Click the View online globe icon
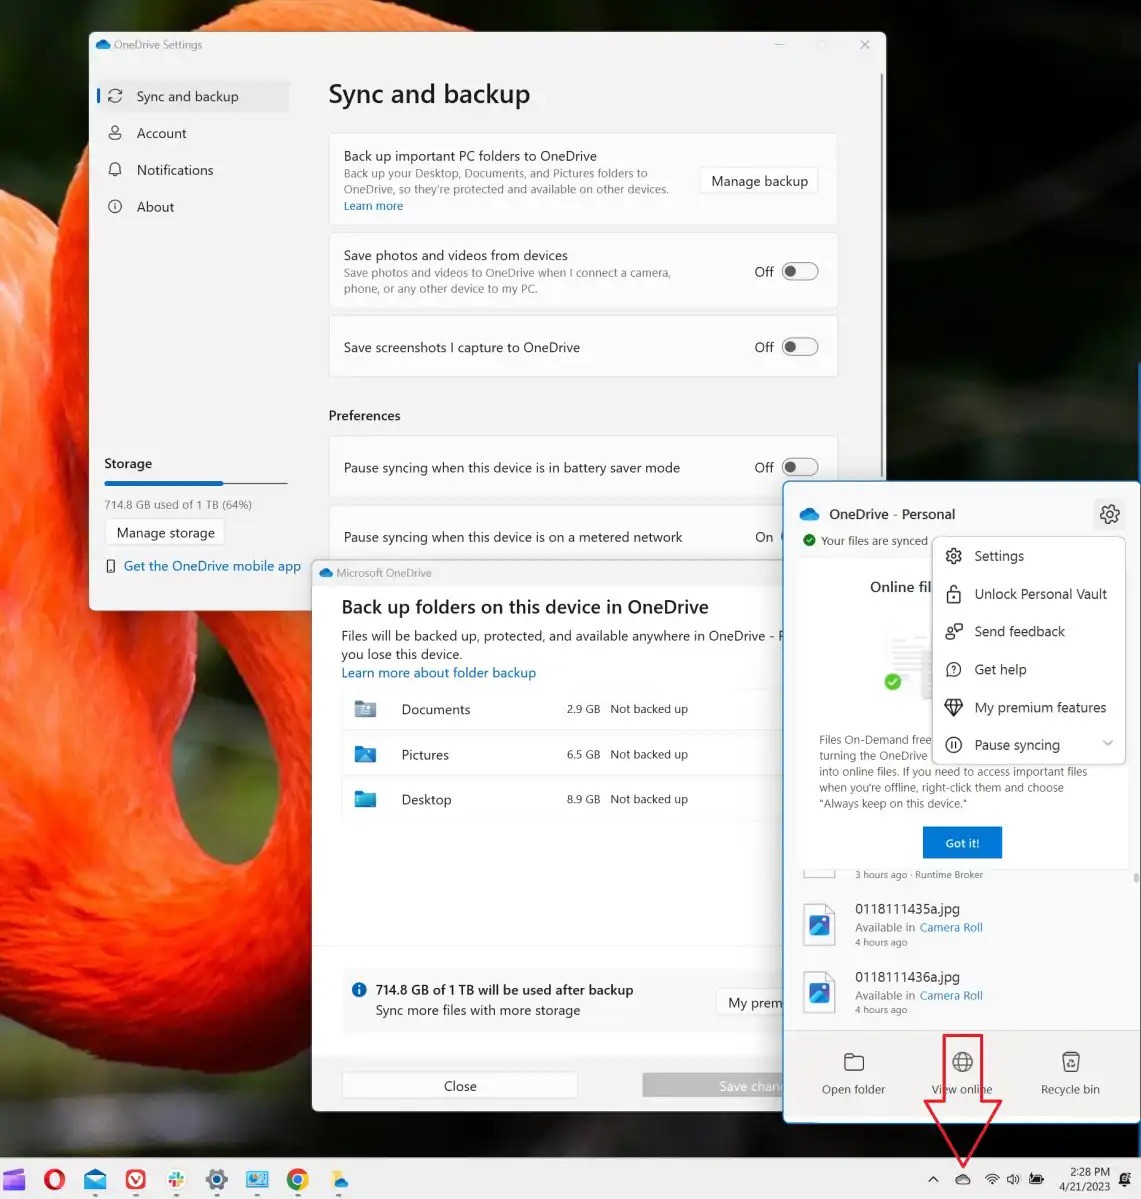 pyautogui.click(x=962, y=1062)
